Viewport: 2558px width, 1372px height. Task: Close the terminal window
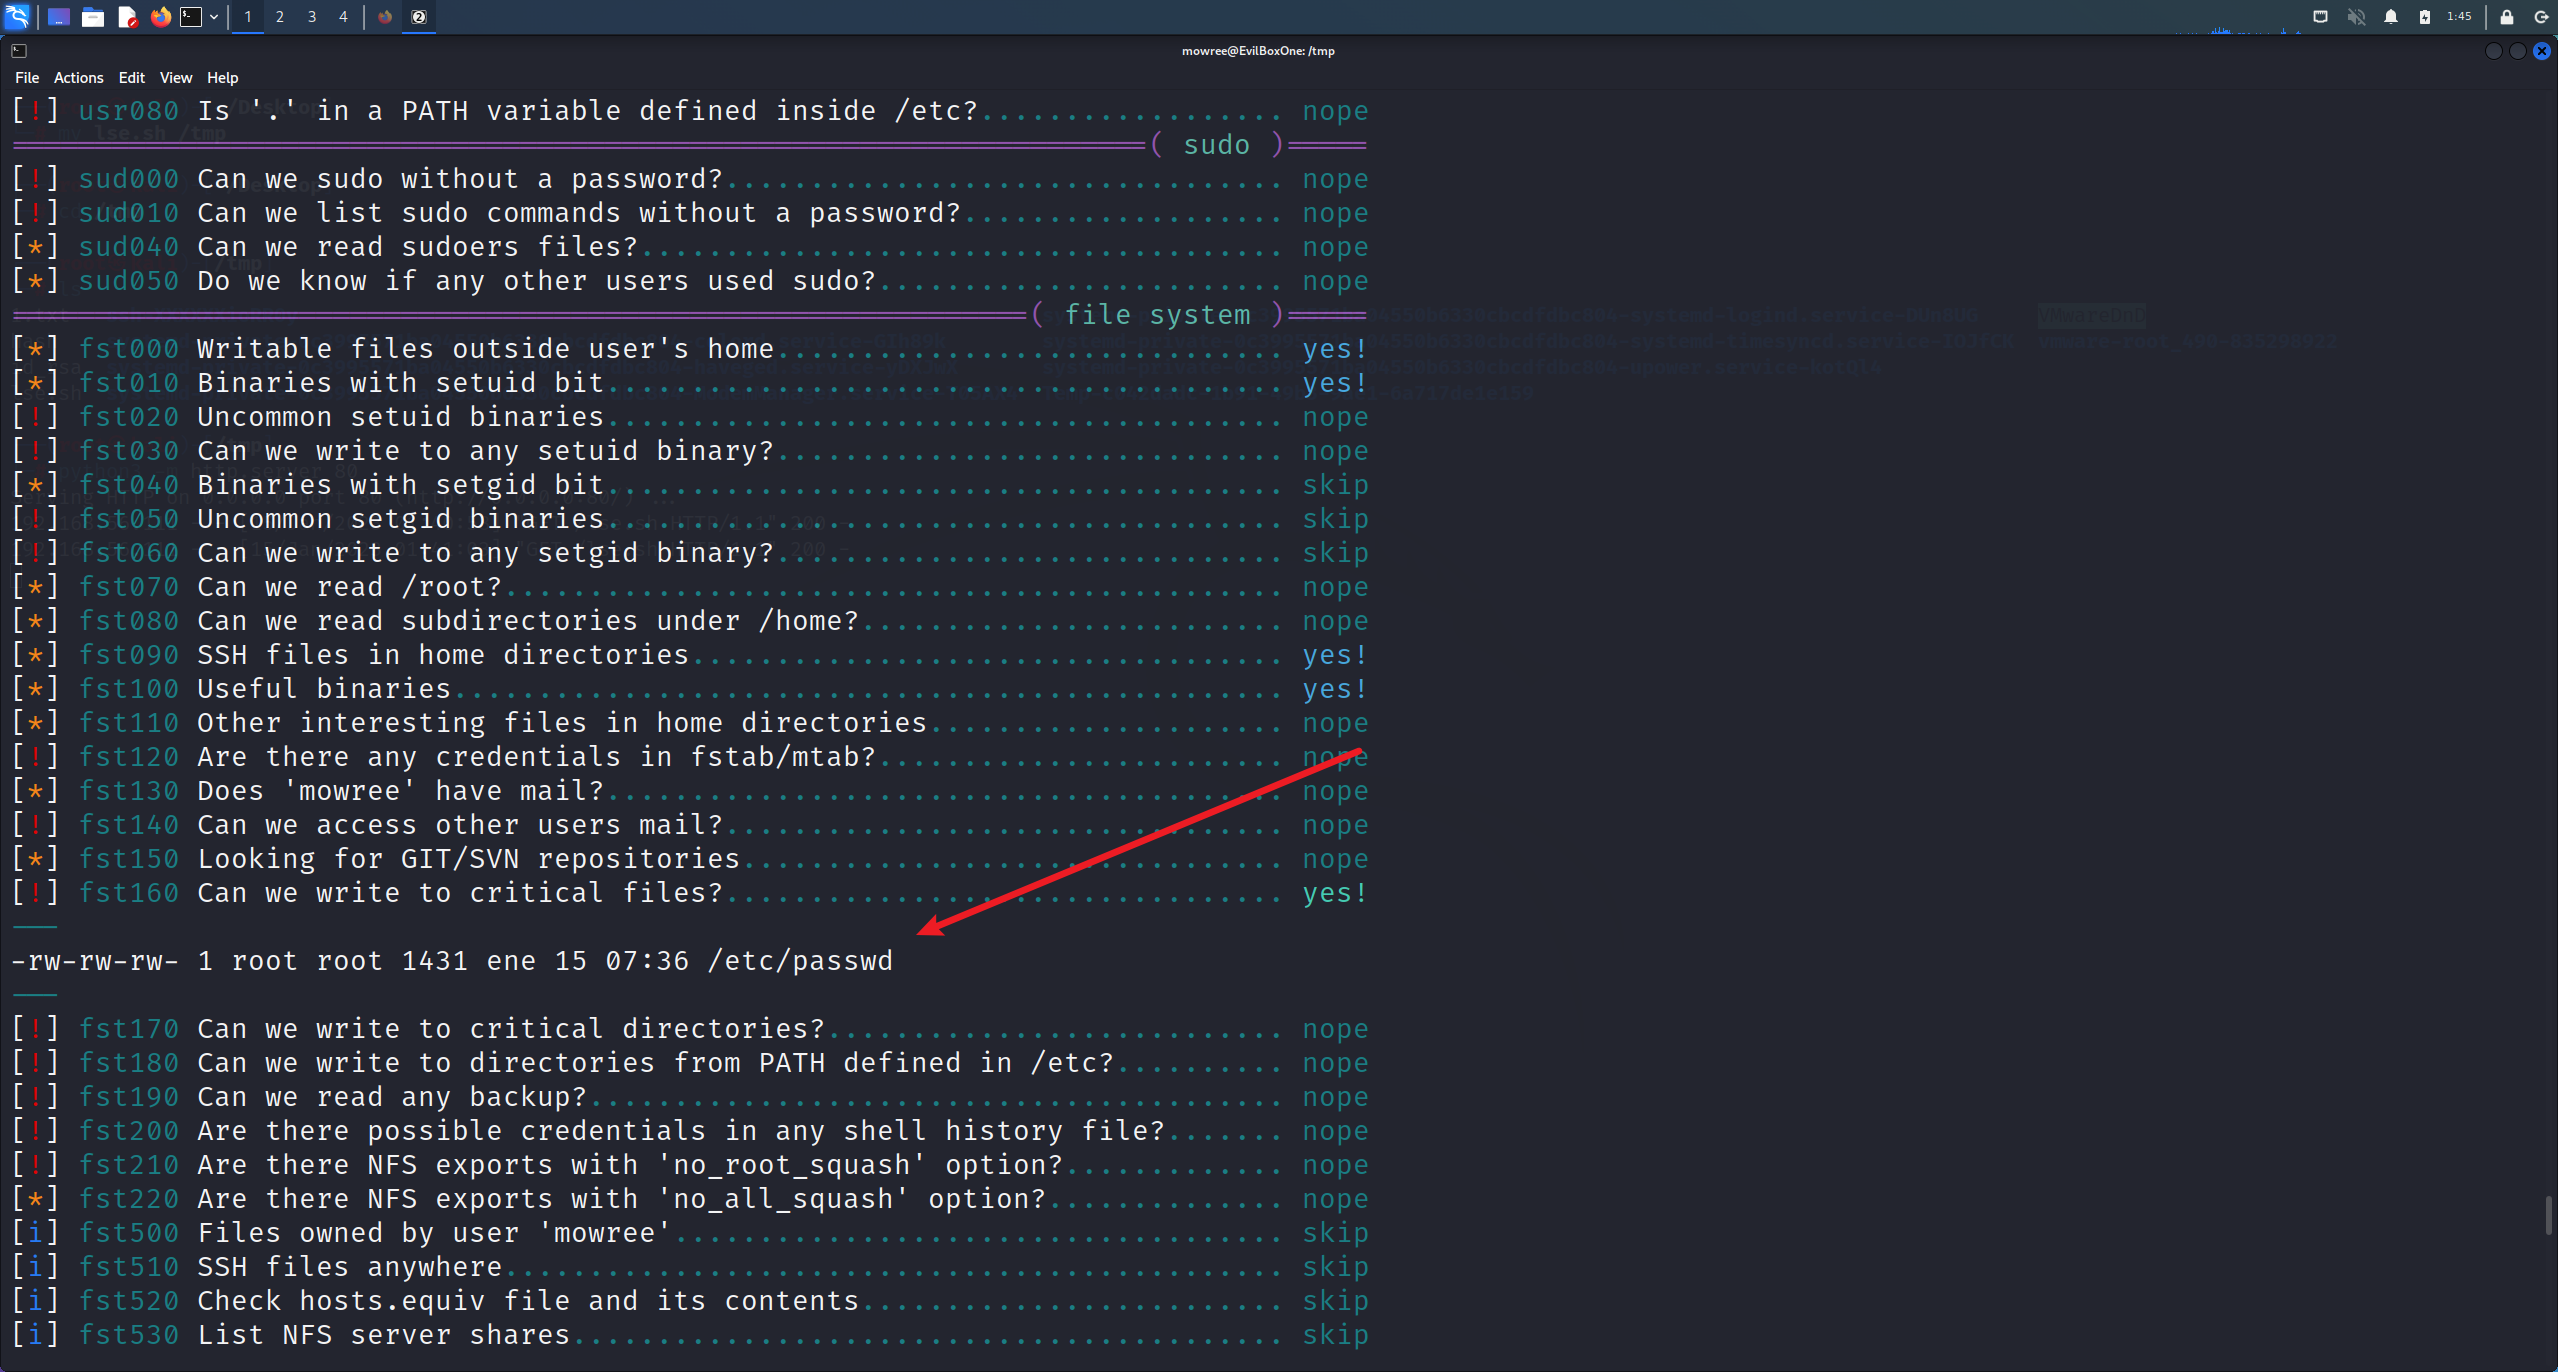tap(2541, 51)
